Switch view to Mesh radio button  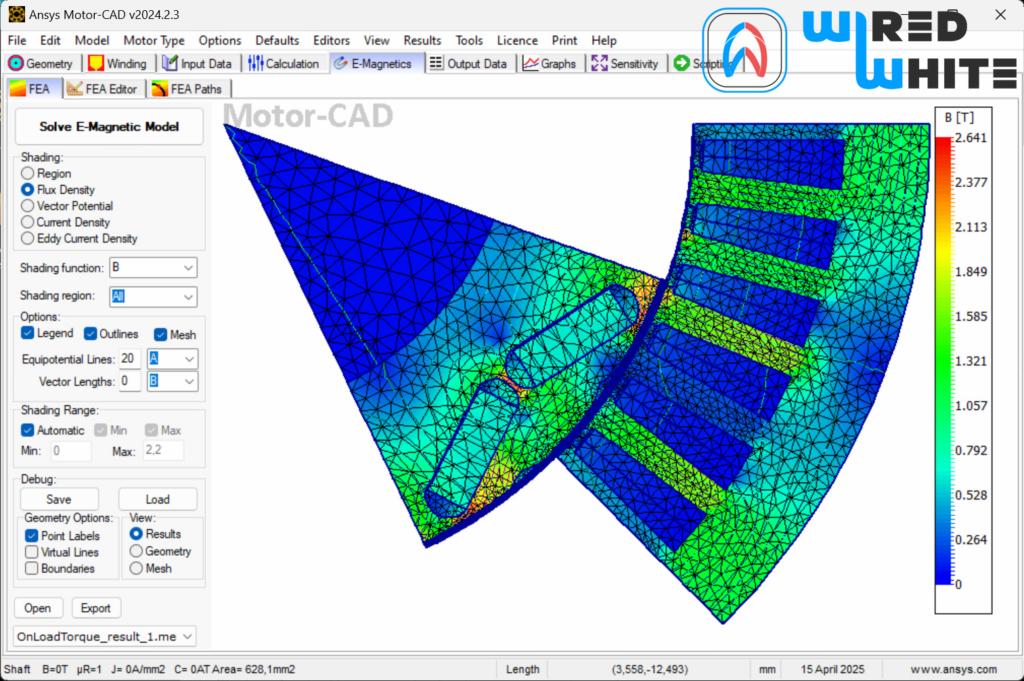(x=136, y=568)
